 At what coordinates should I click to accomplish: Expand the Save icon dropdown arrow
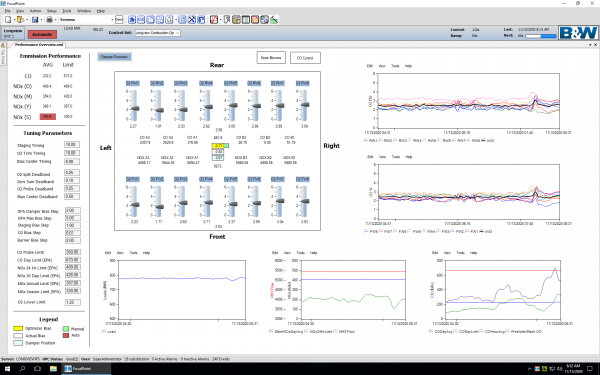click(41, 20)
